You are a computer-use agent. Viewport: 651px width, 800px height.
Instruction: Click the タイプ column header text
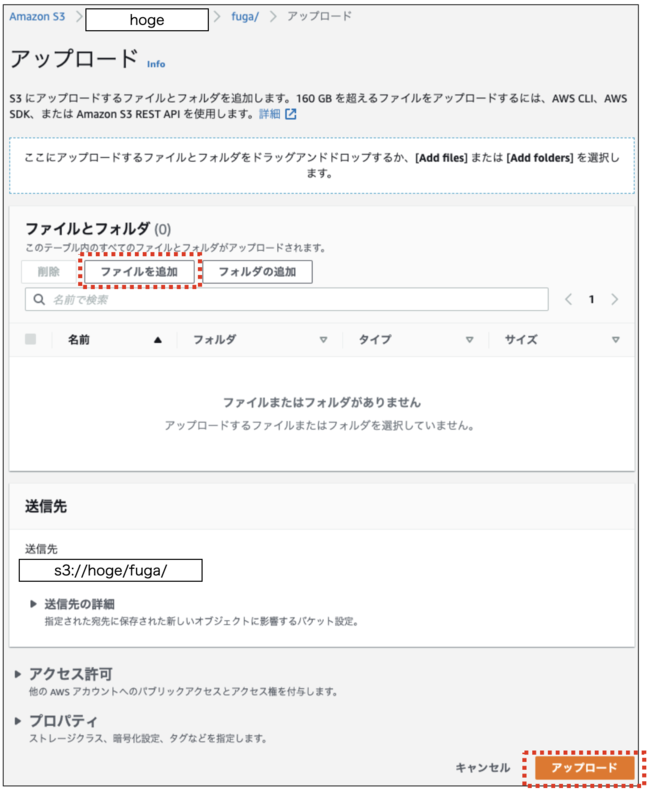pyautogui.click(x=375, y=340)
